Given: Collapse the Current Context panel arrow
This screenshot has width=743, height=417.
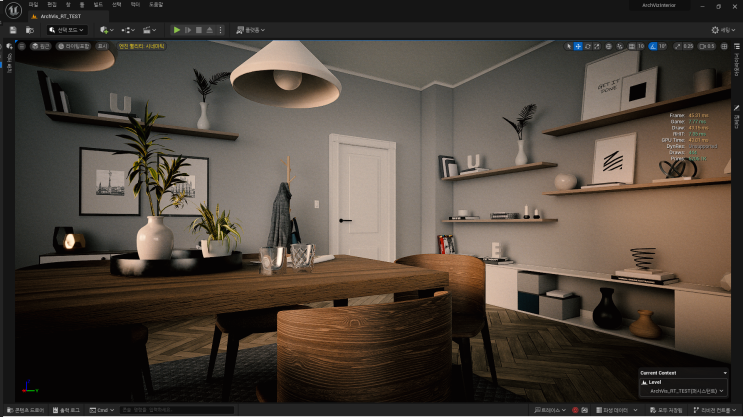Looking at the screenshot, I should pyautogui.click(x=725, y=373).
